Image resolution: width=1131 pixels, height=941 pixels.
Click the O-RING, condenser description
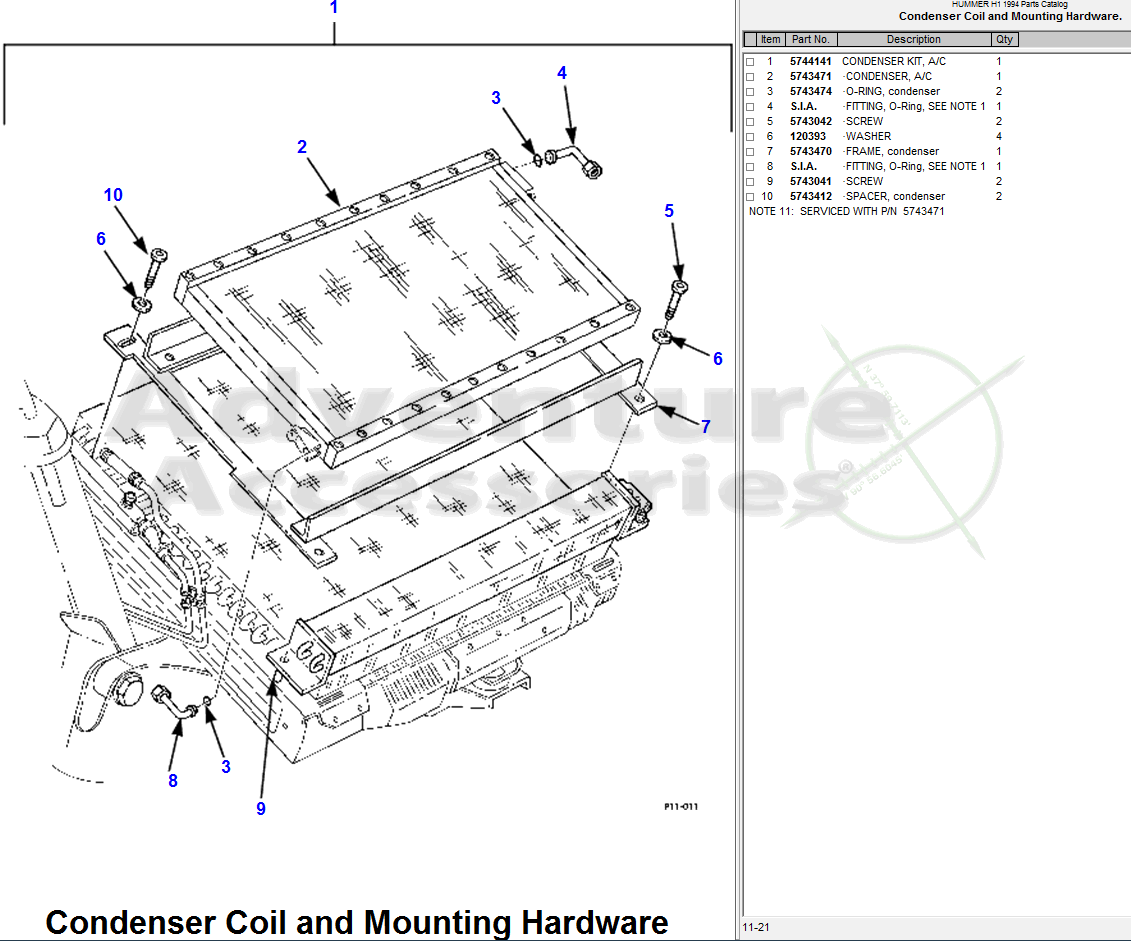point(893,92)
